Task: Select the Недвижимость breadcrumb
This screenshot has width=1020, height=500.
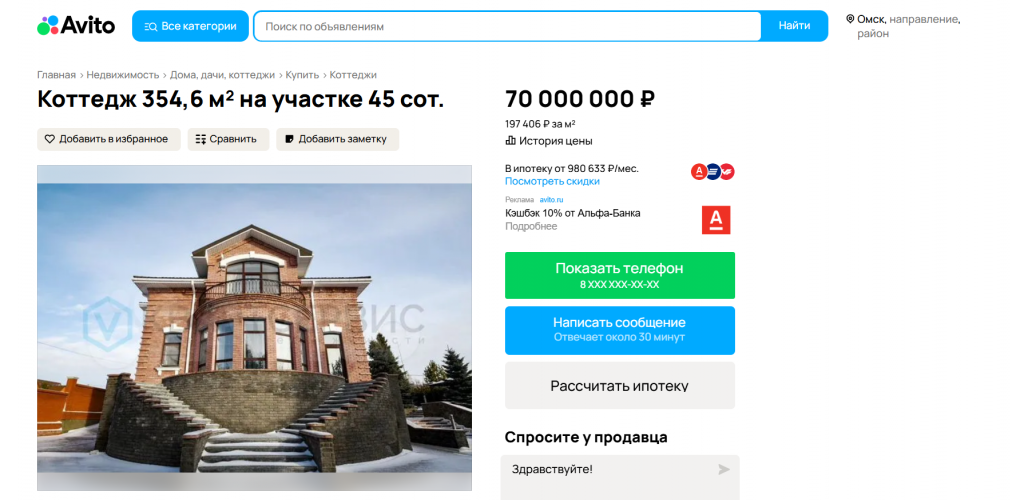Action: click(123, 75)
